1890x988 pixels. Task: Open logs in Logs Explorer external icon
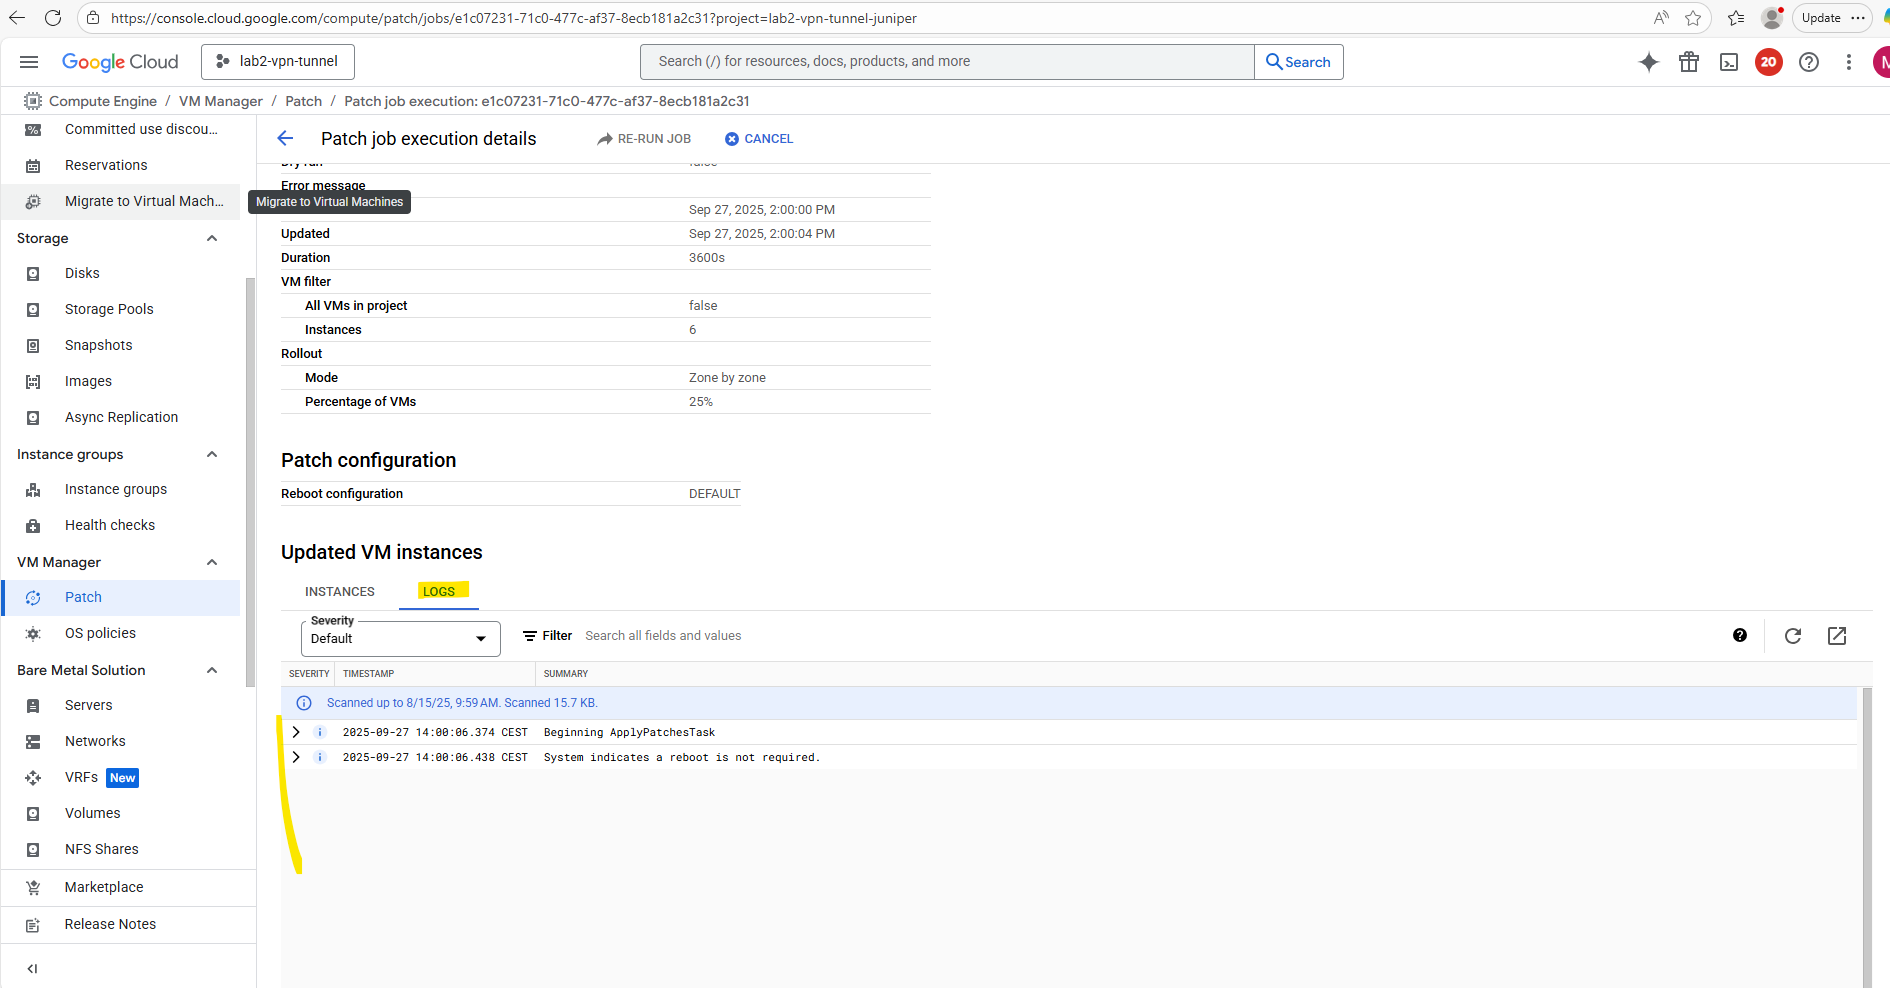pos(1837,636)
